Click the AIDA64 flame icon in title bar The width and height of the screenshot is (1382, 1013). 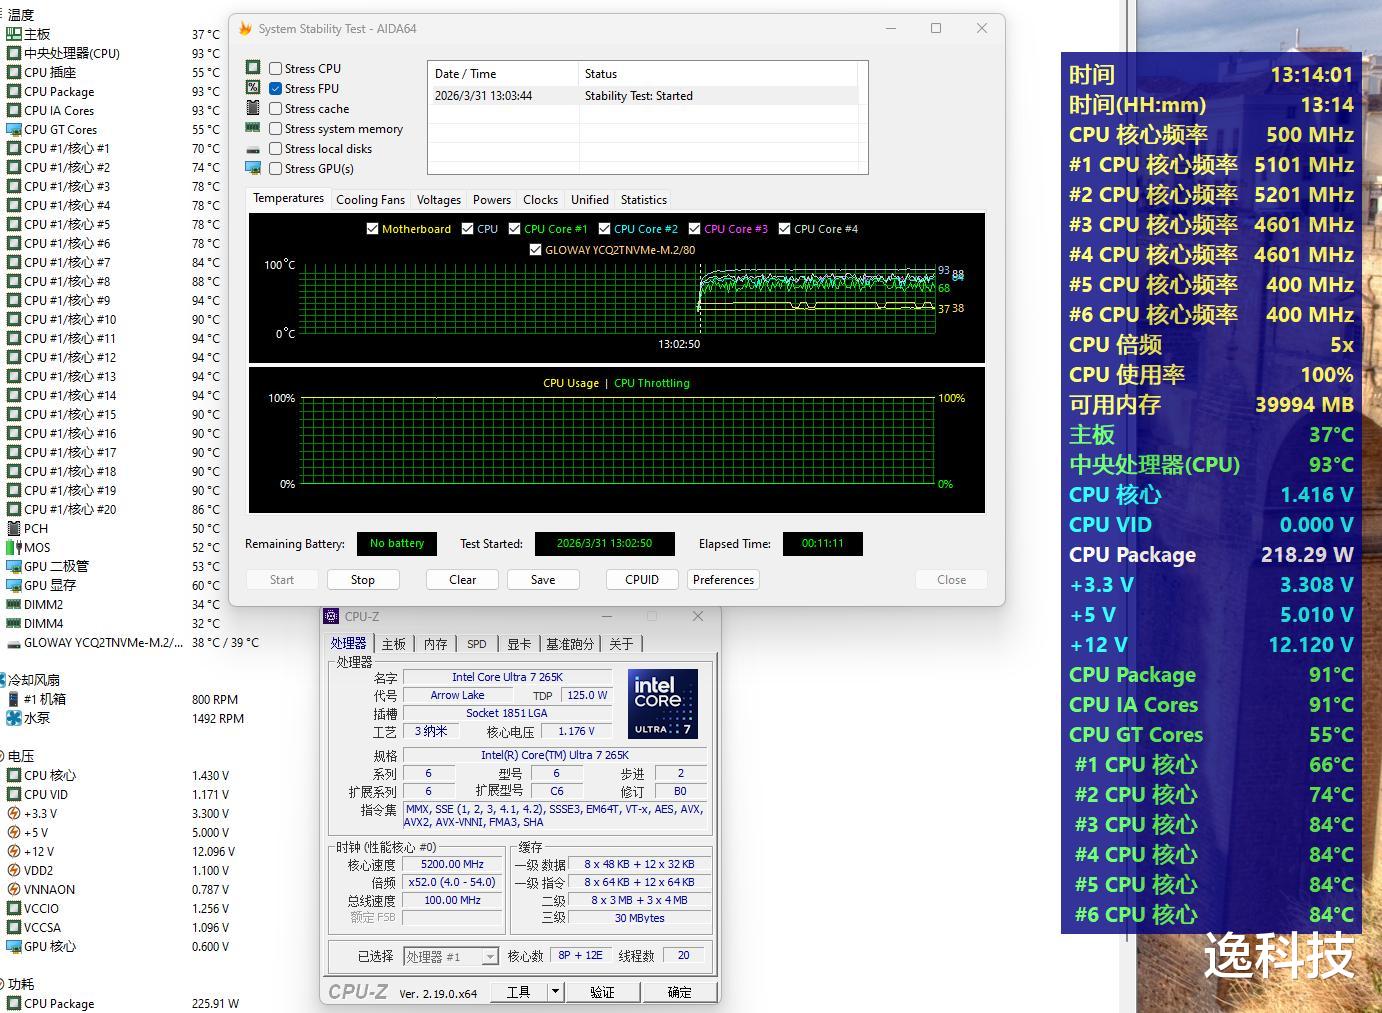[x=245, y=29]
